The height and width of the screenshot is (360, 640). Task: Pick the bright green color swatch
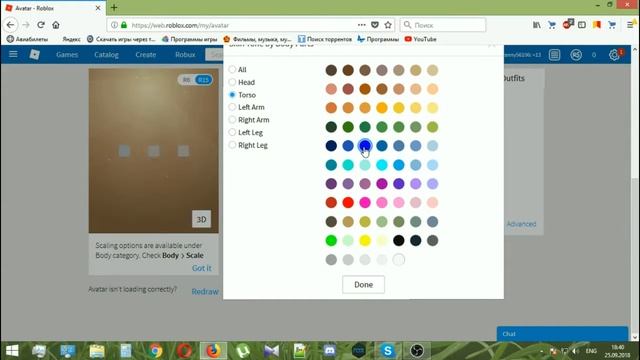[331, 240]
